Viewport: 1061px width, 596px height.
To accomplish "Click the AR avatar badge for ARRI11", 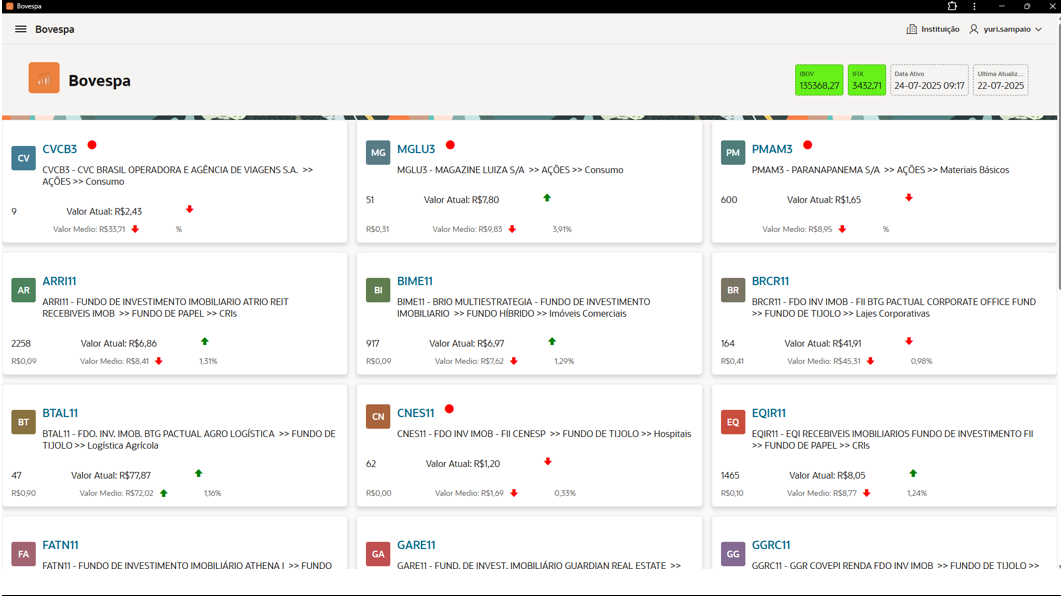I will (24, 290).
